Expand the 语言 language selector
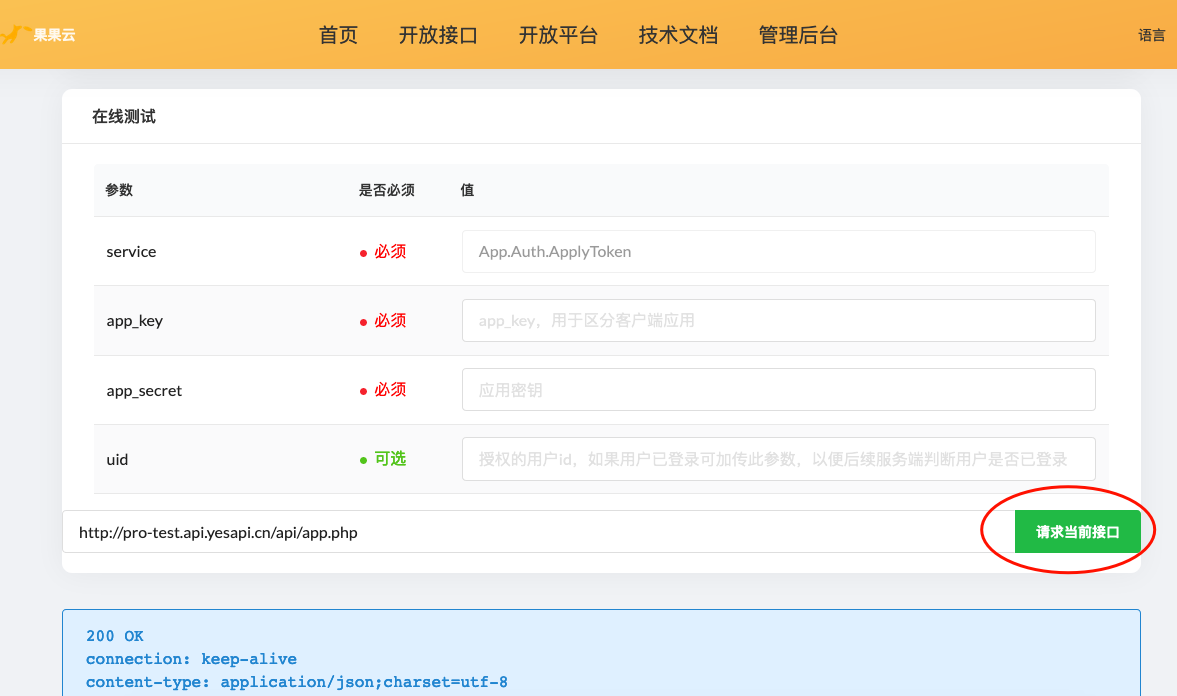 click(x=1151, y=35)
